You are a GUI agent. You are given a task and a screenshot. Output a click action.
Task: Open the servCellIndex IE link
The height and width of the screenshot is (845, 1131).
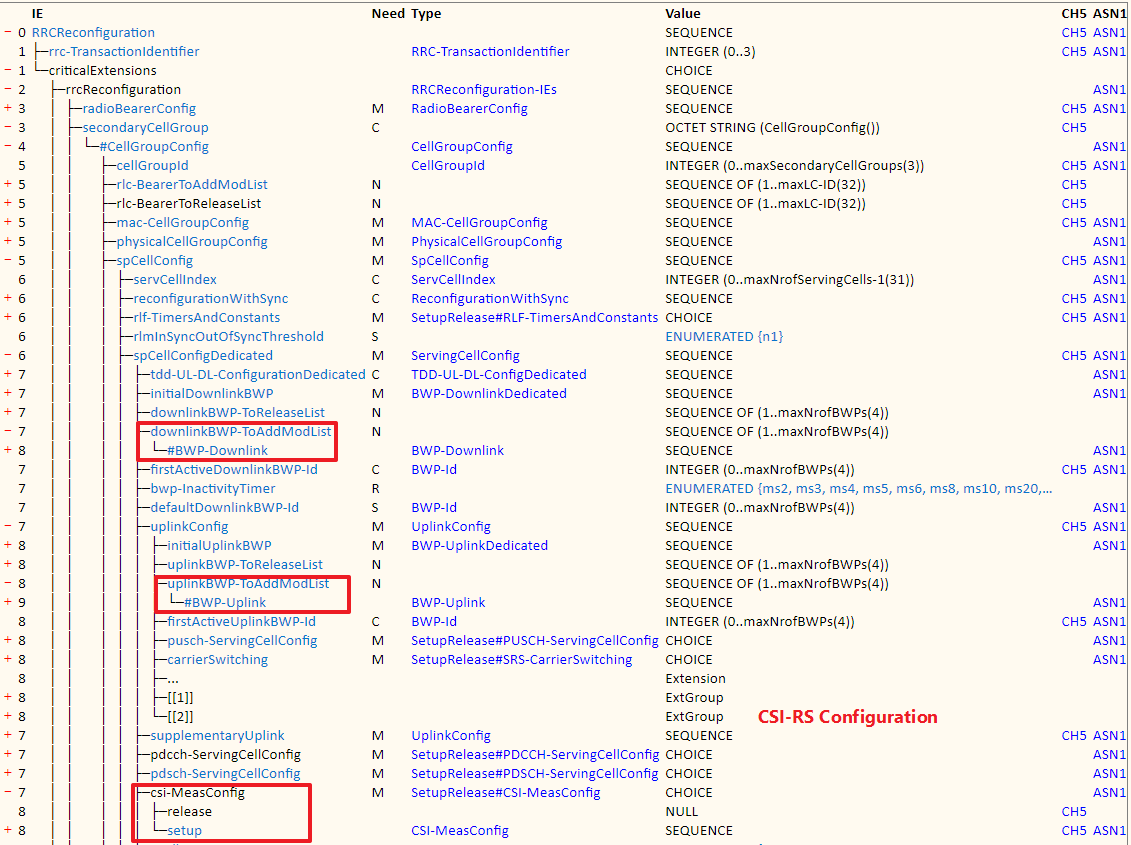(175, 280)
